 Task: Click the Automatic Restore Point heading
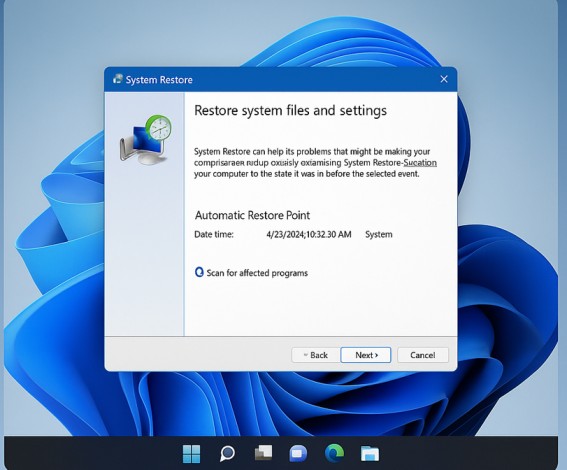tap(252, 215)
